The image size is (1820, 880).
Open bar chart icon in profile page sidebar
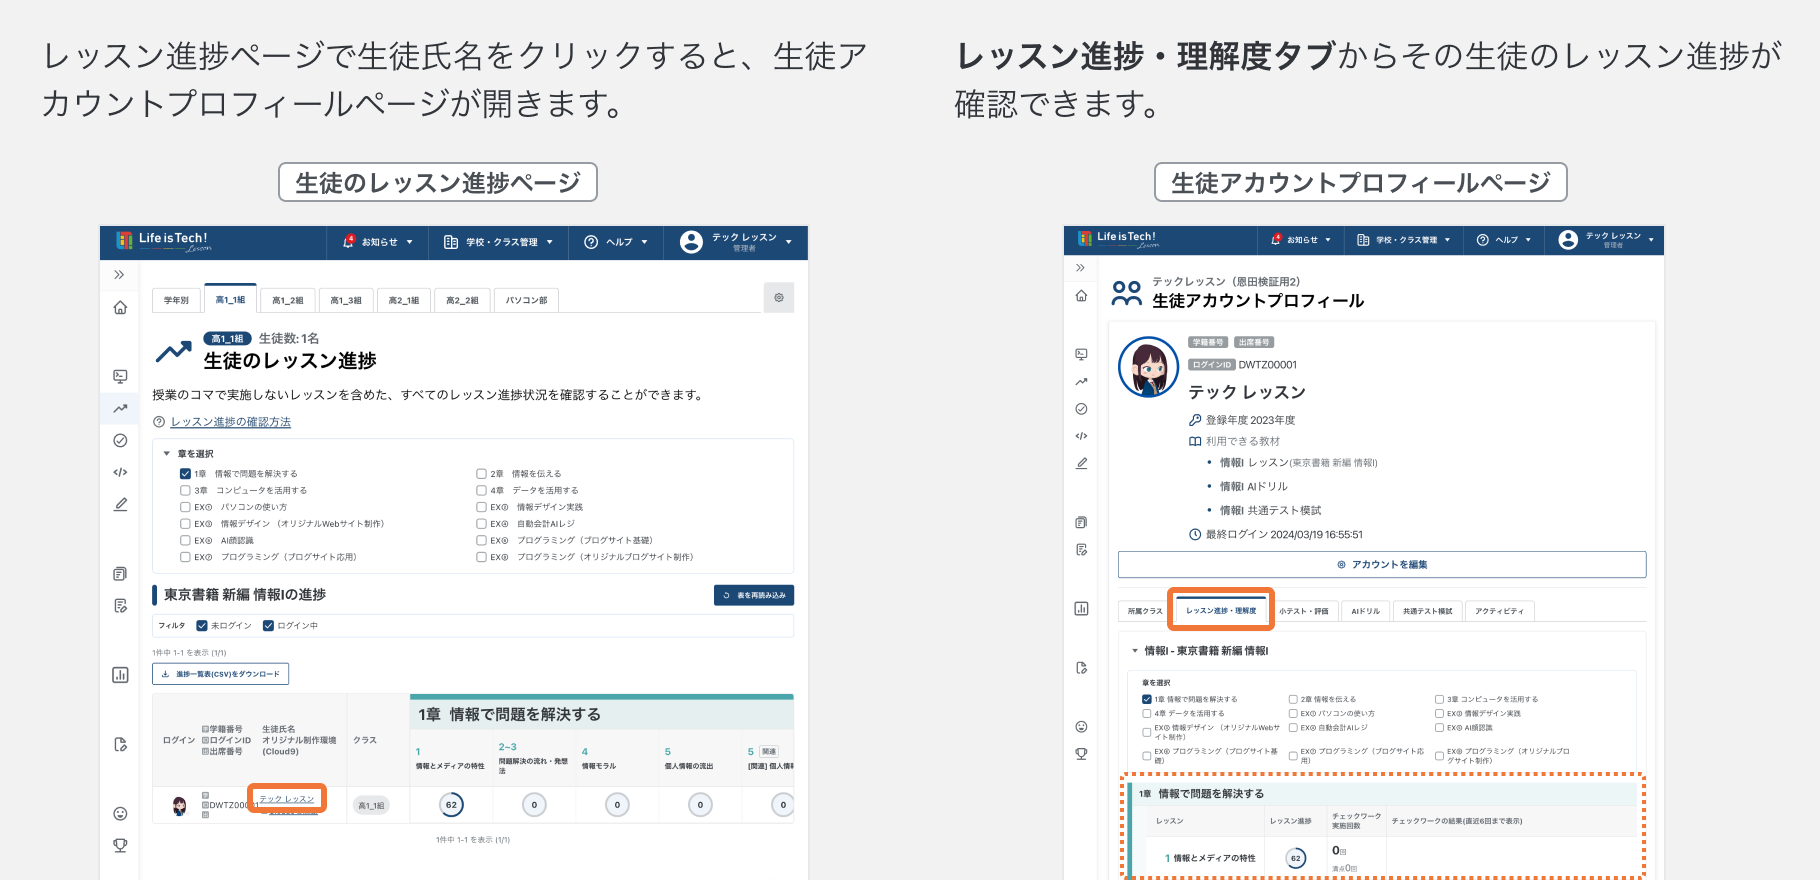tap(1081, 608)
